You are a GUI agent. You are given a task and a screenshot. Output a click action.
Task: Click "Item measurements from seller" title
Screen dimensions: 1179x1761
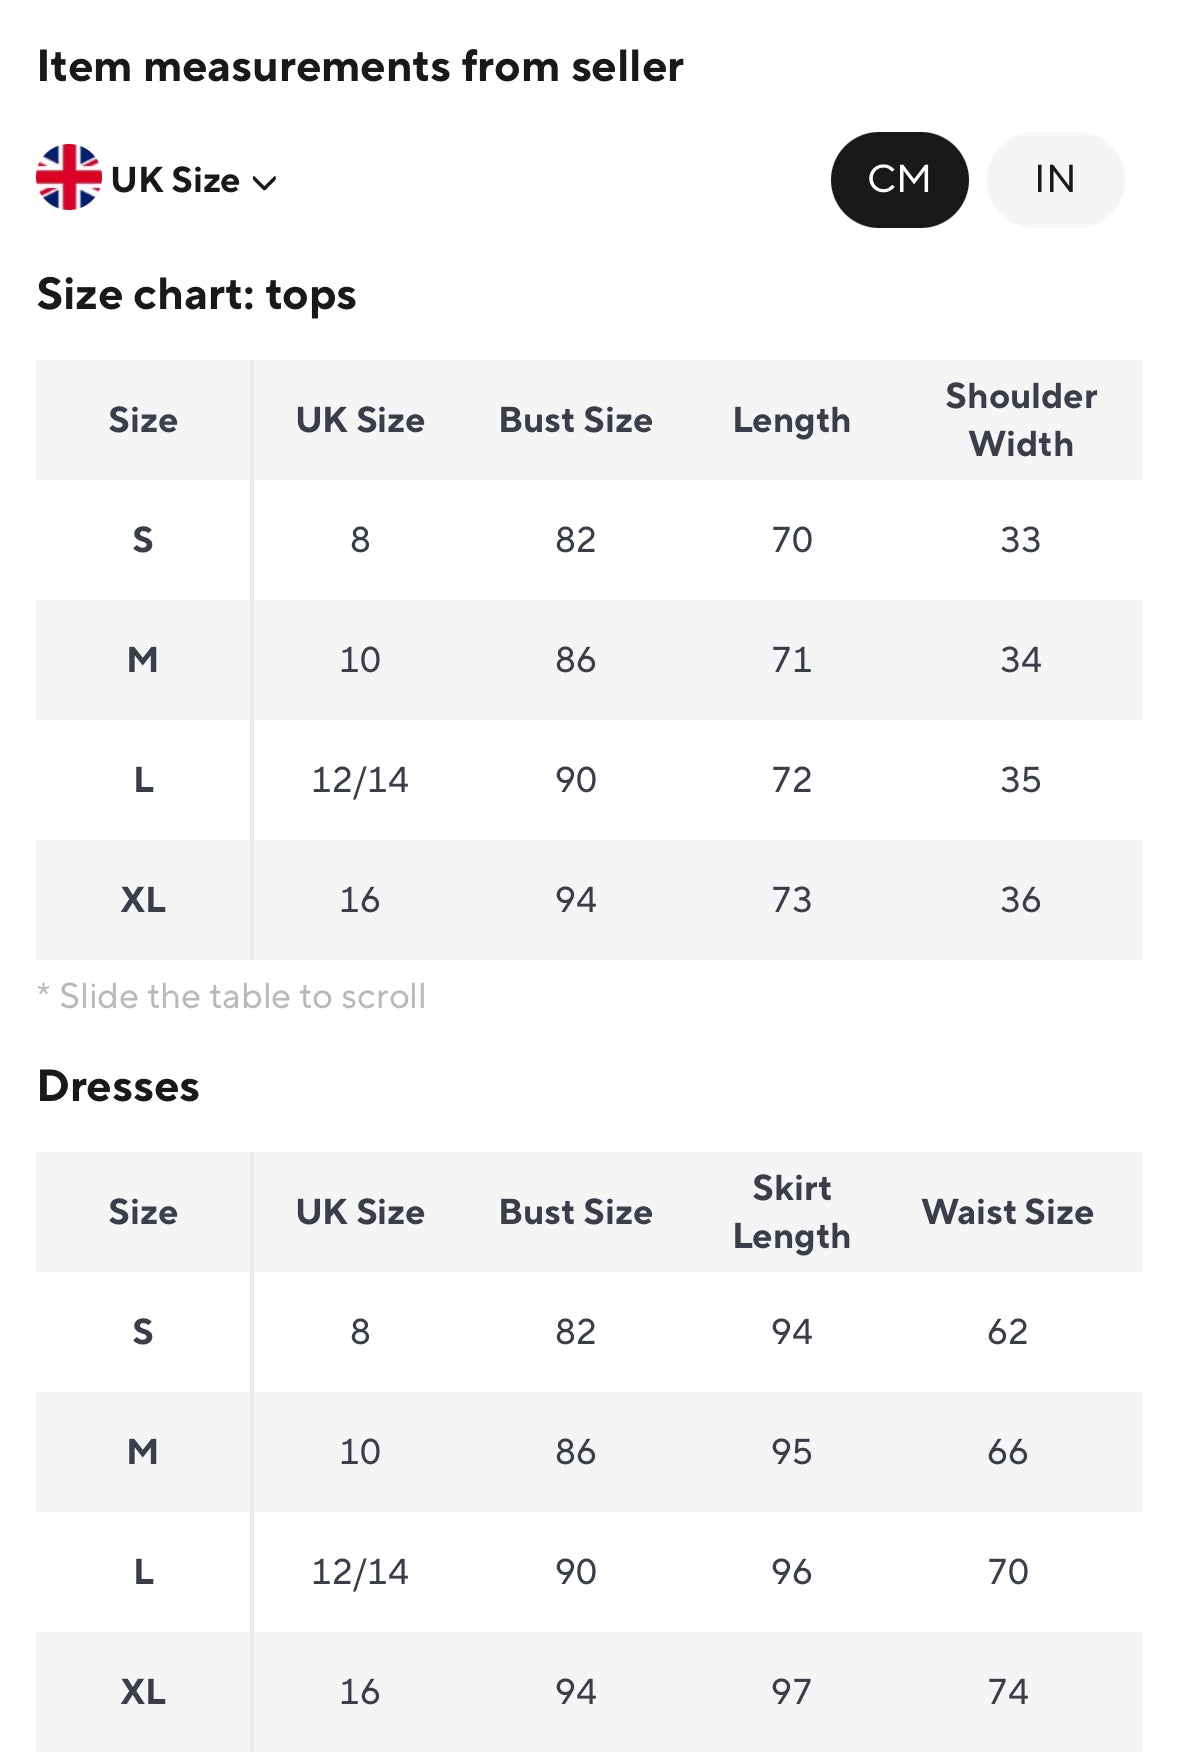[x=360, y=67]
